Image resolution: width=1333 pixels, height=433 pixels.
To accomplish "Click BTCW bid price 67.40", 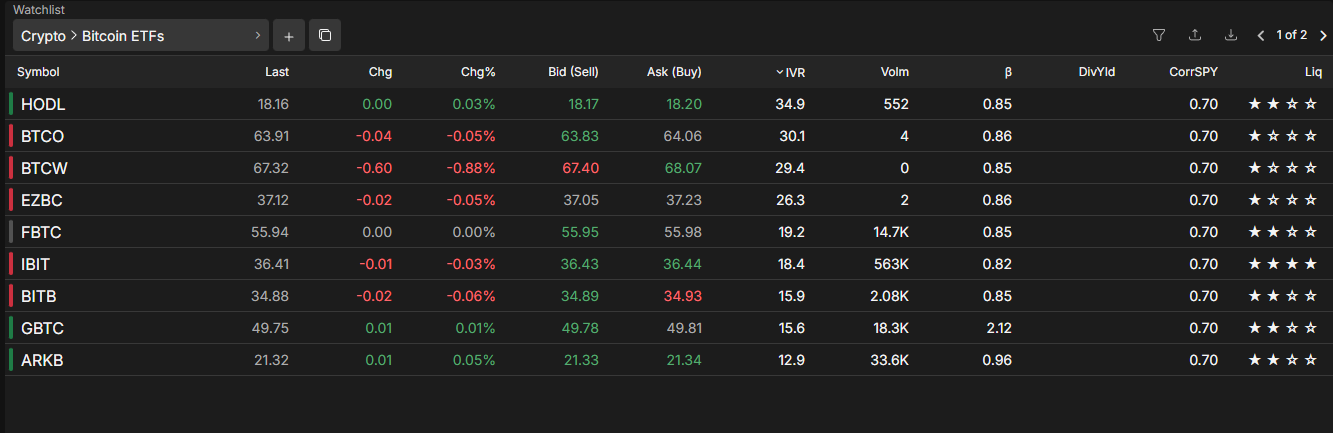I will (x=581, y=168).
